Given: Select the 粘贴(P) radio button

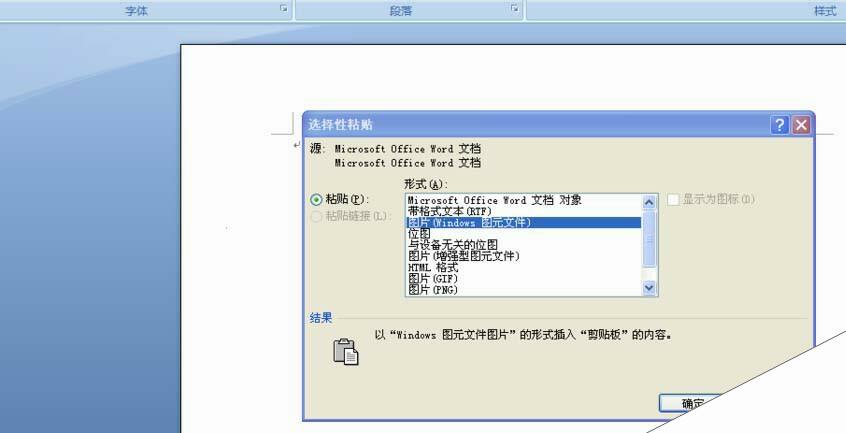Looking at the screenshot, I should tap(316, 200).
